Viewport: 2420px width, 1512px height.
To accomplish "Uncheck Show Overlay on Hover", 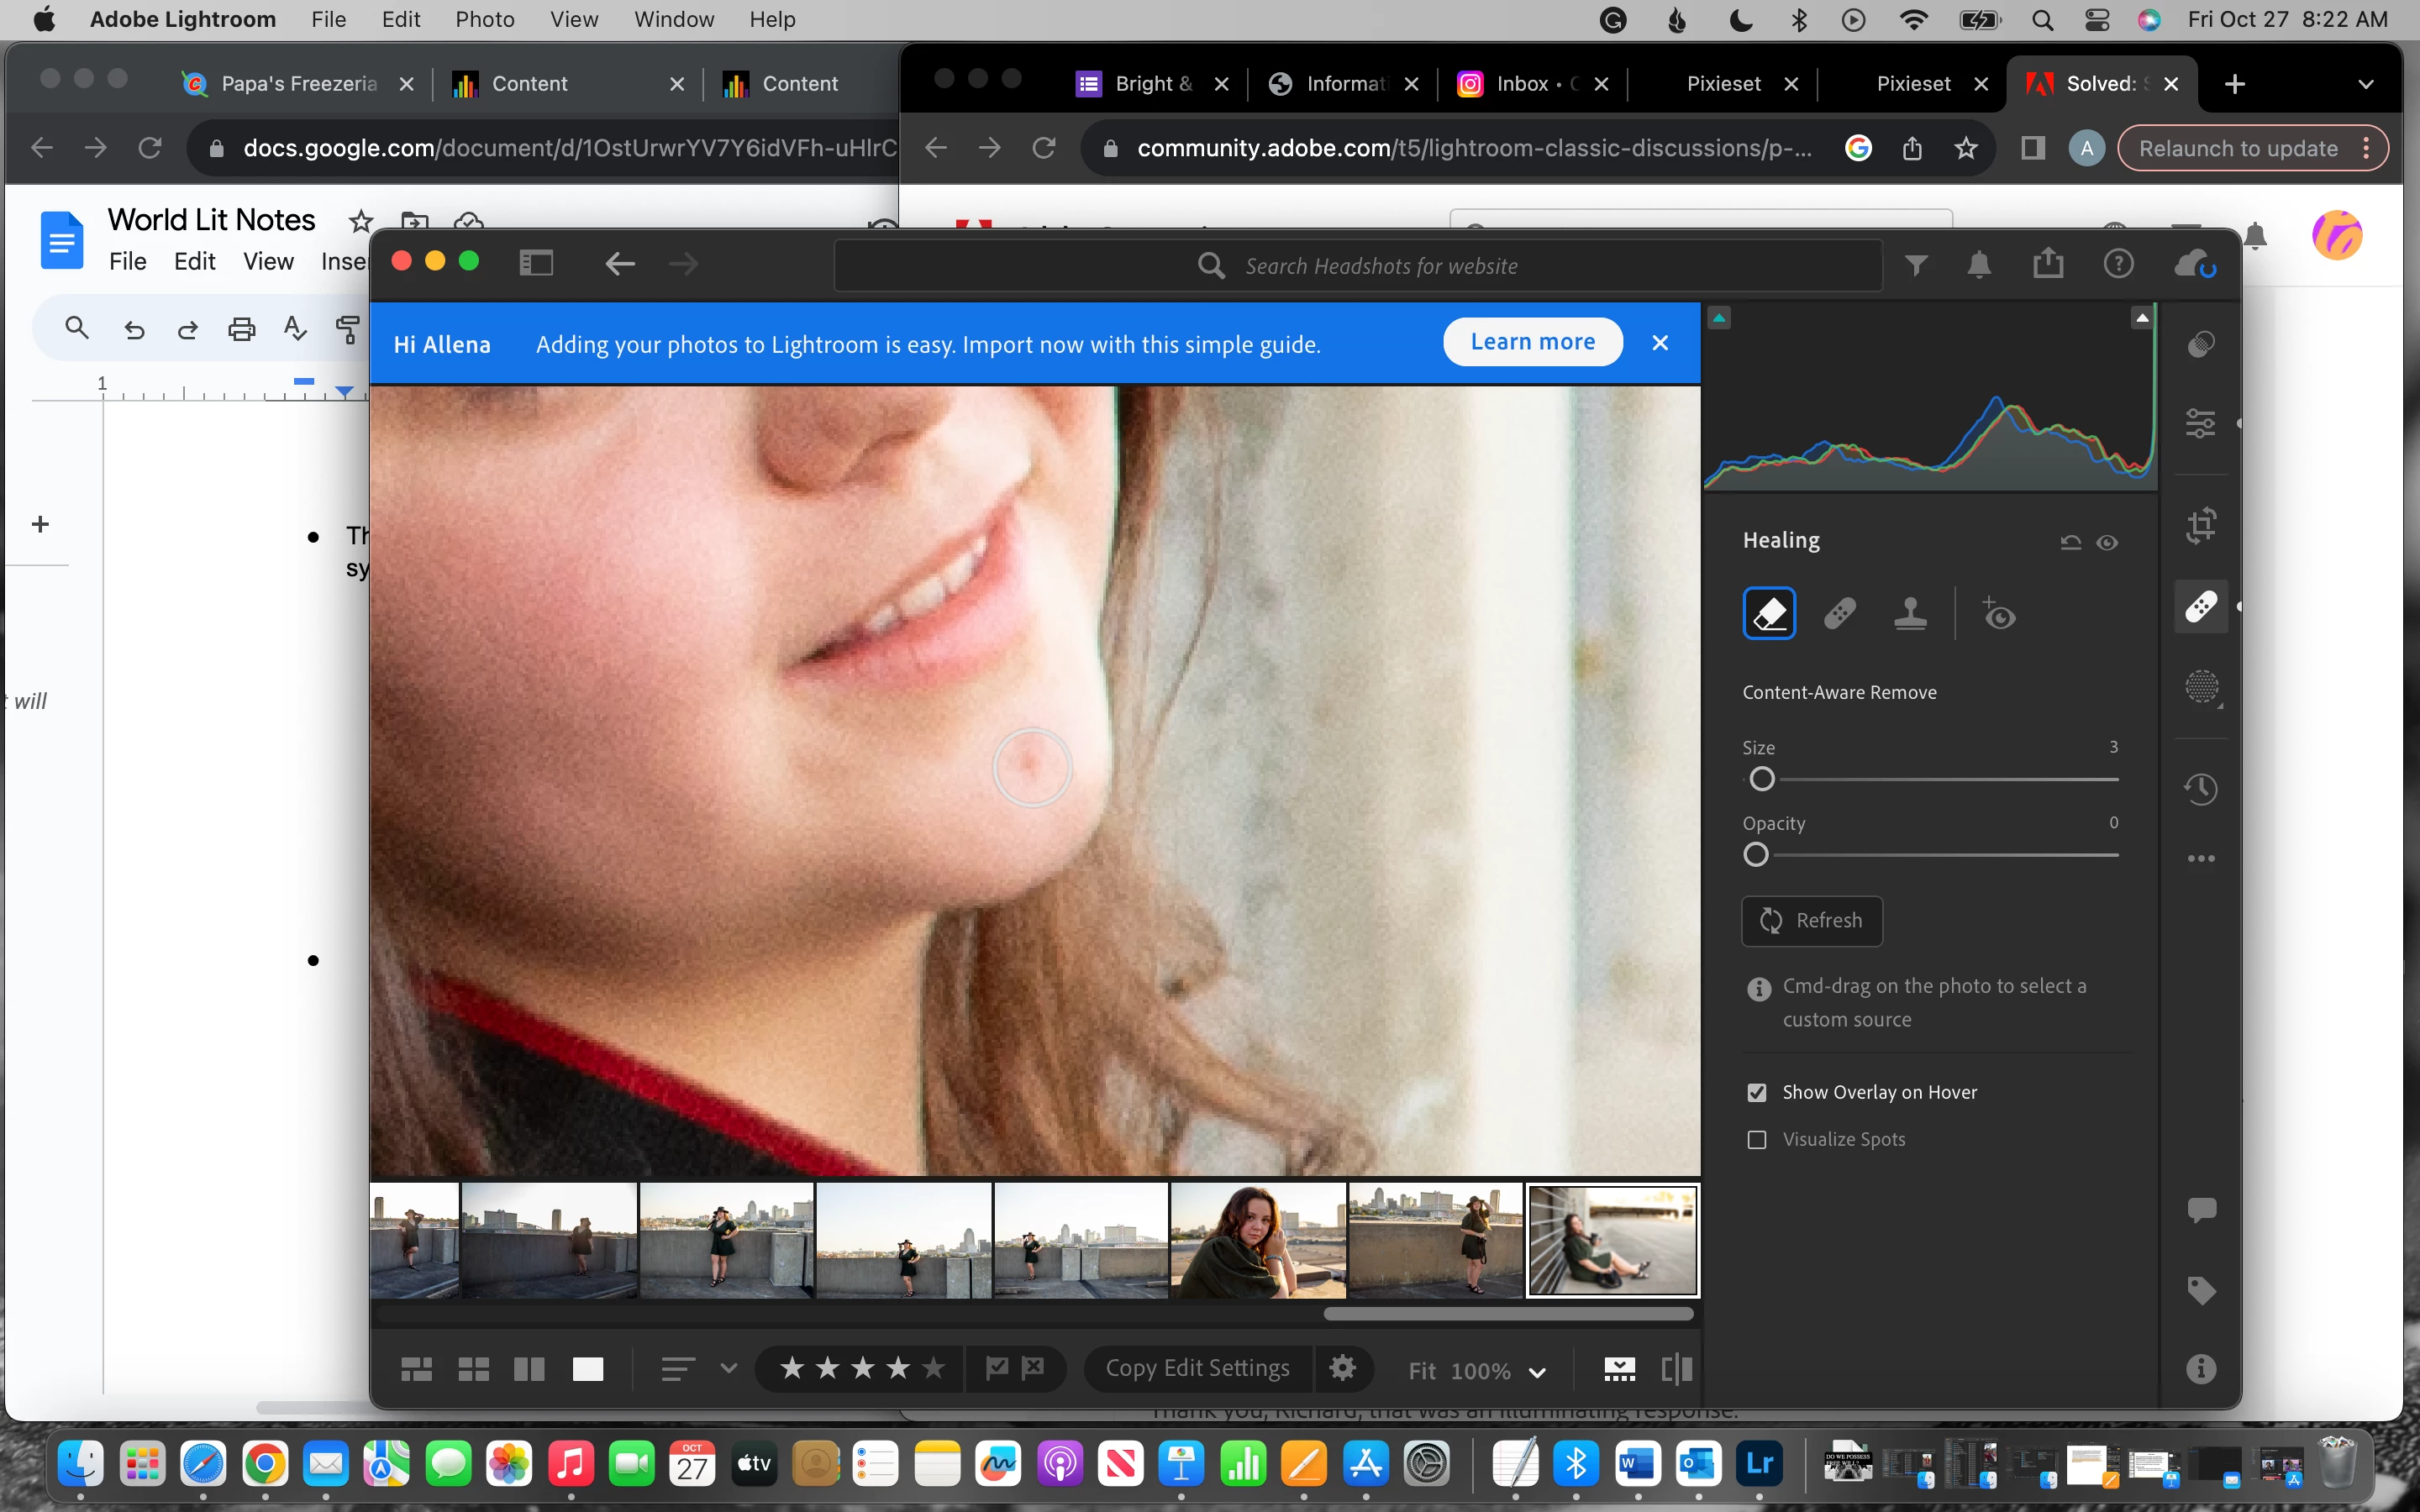I will [1757, 1092].
